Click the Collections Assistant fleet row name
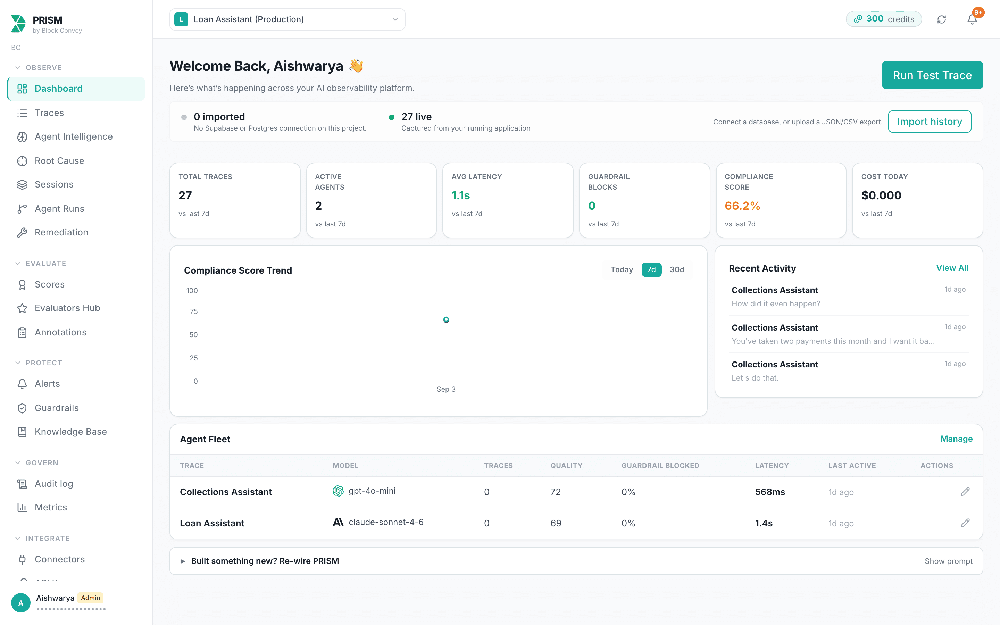Viewport: 1000px width, 625px height. point(226,492)
